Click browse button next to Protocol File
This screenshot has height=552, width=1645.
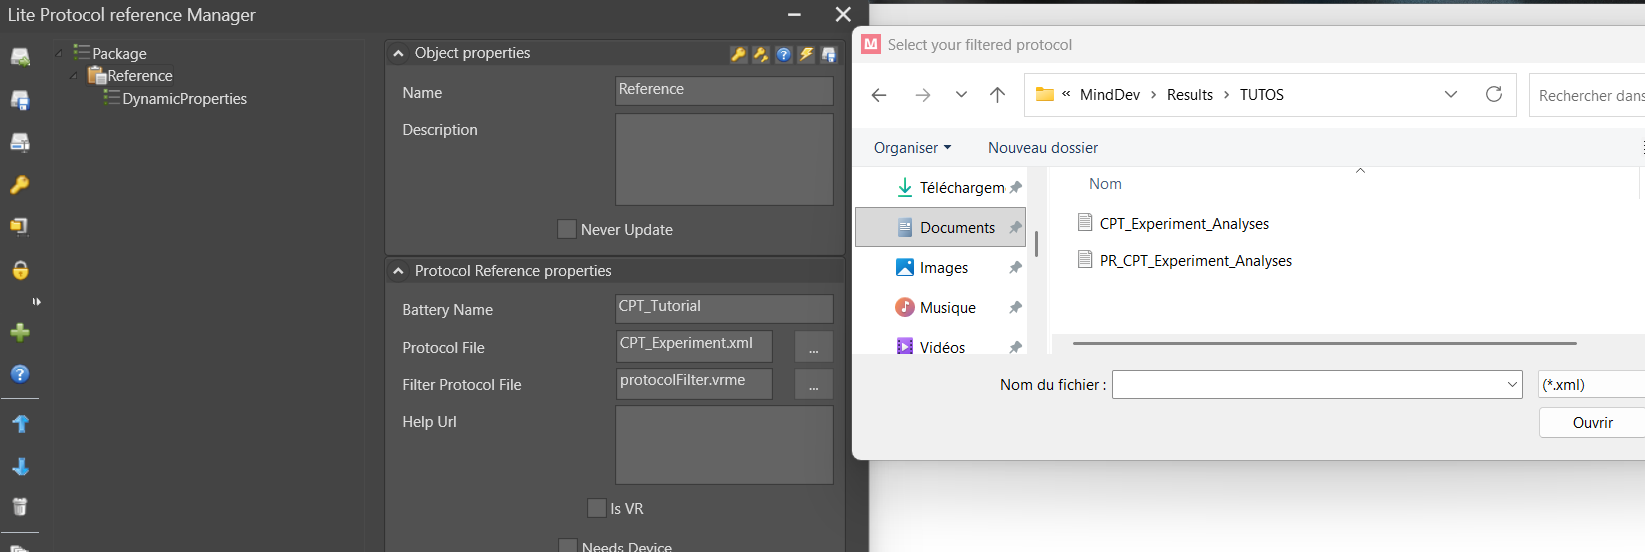click(x=813, y=347)
